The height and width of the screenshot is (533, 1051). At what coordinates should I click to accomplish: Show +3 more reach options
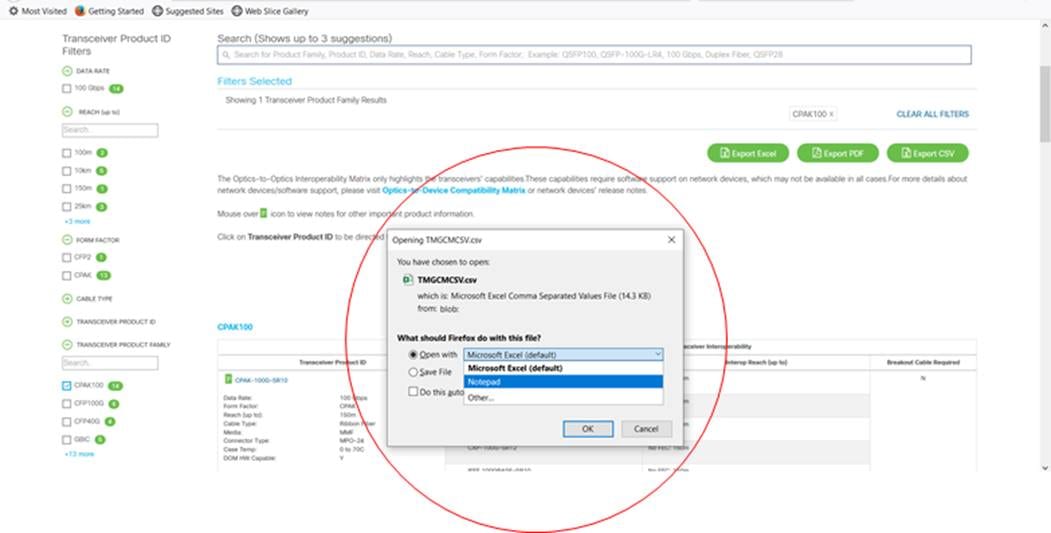click(77, 221)
